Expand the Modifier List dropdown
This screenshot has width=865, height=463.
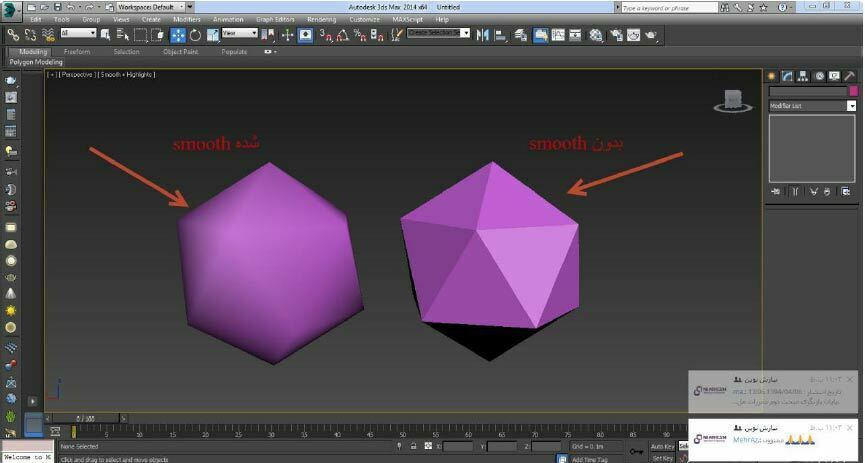[x=851, y=105]
